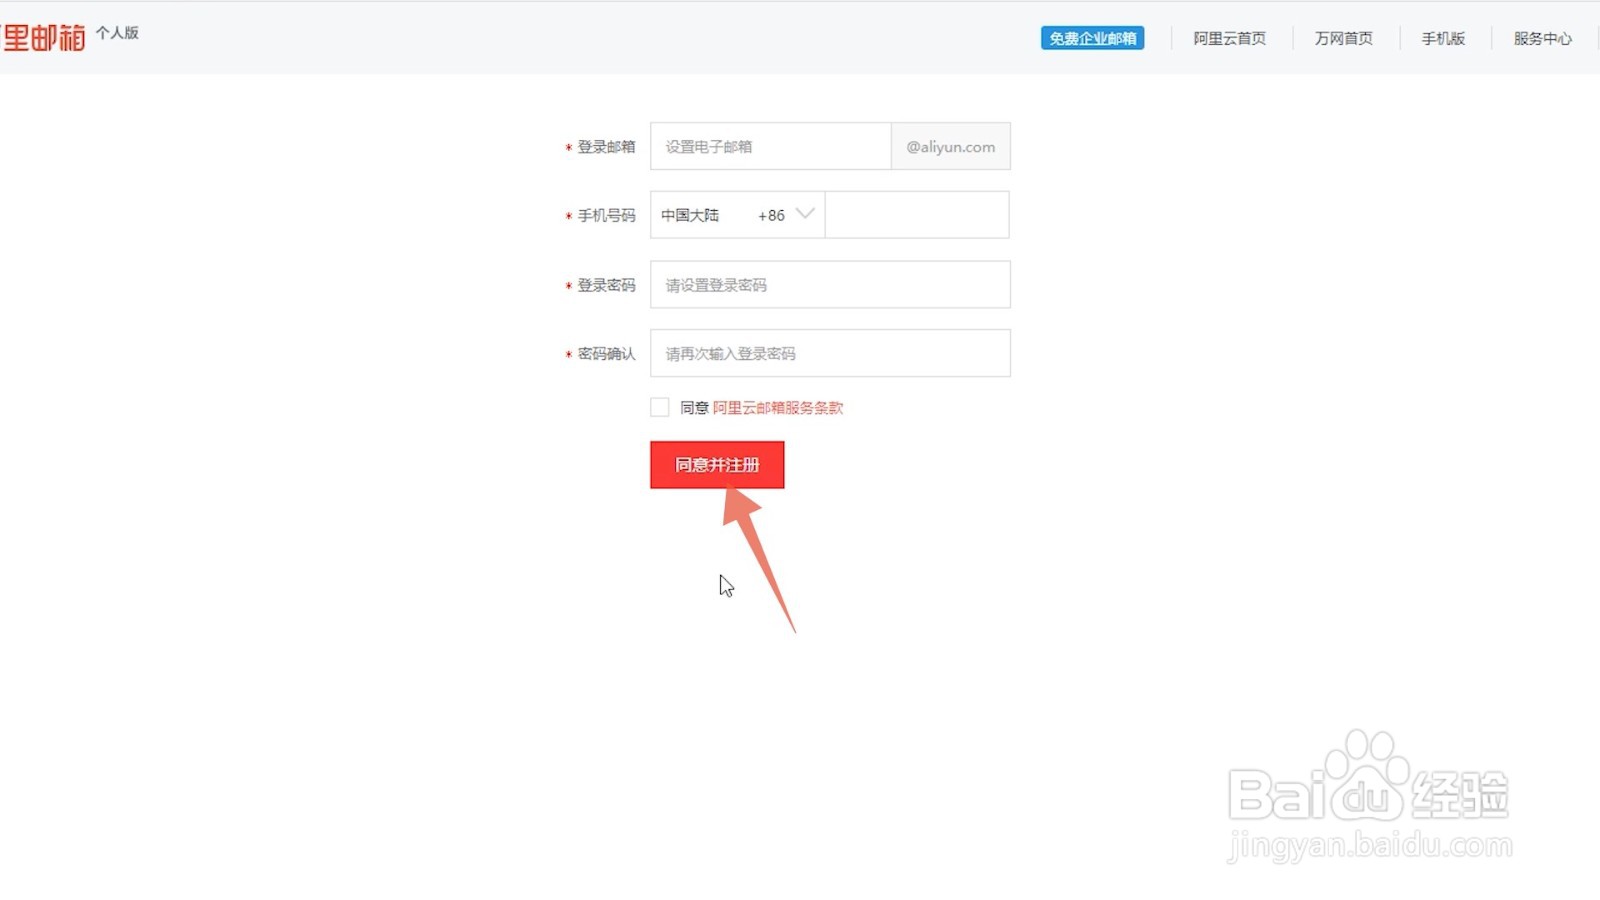Click the @aliyun.com domain suffix
Image resolution: width=1600 pixels, height=900 pixels.
[x=950, y=146]
